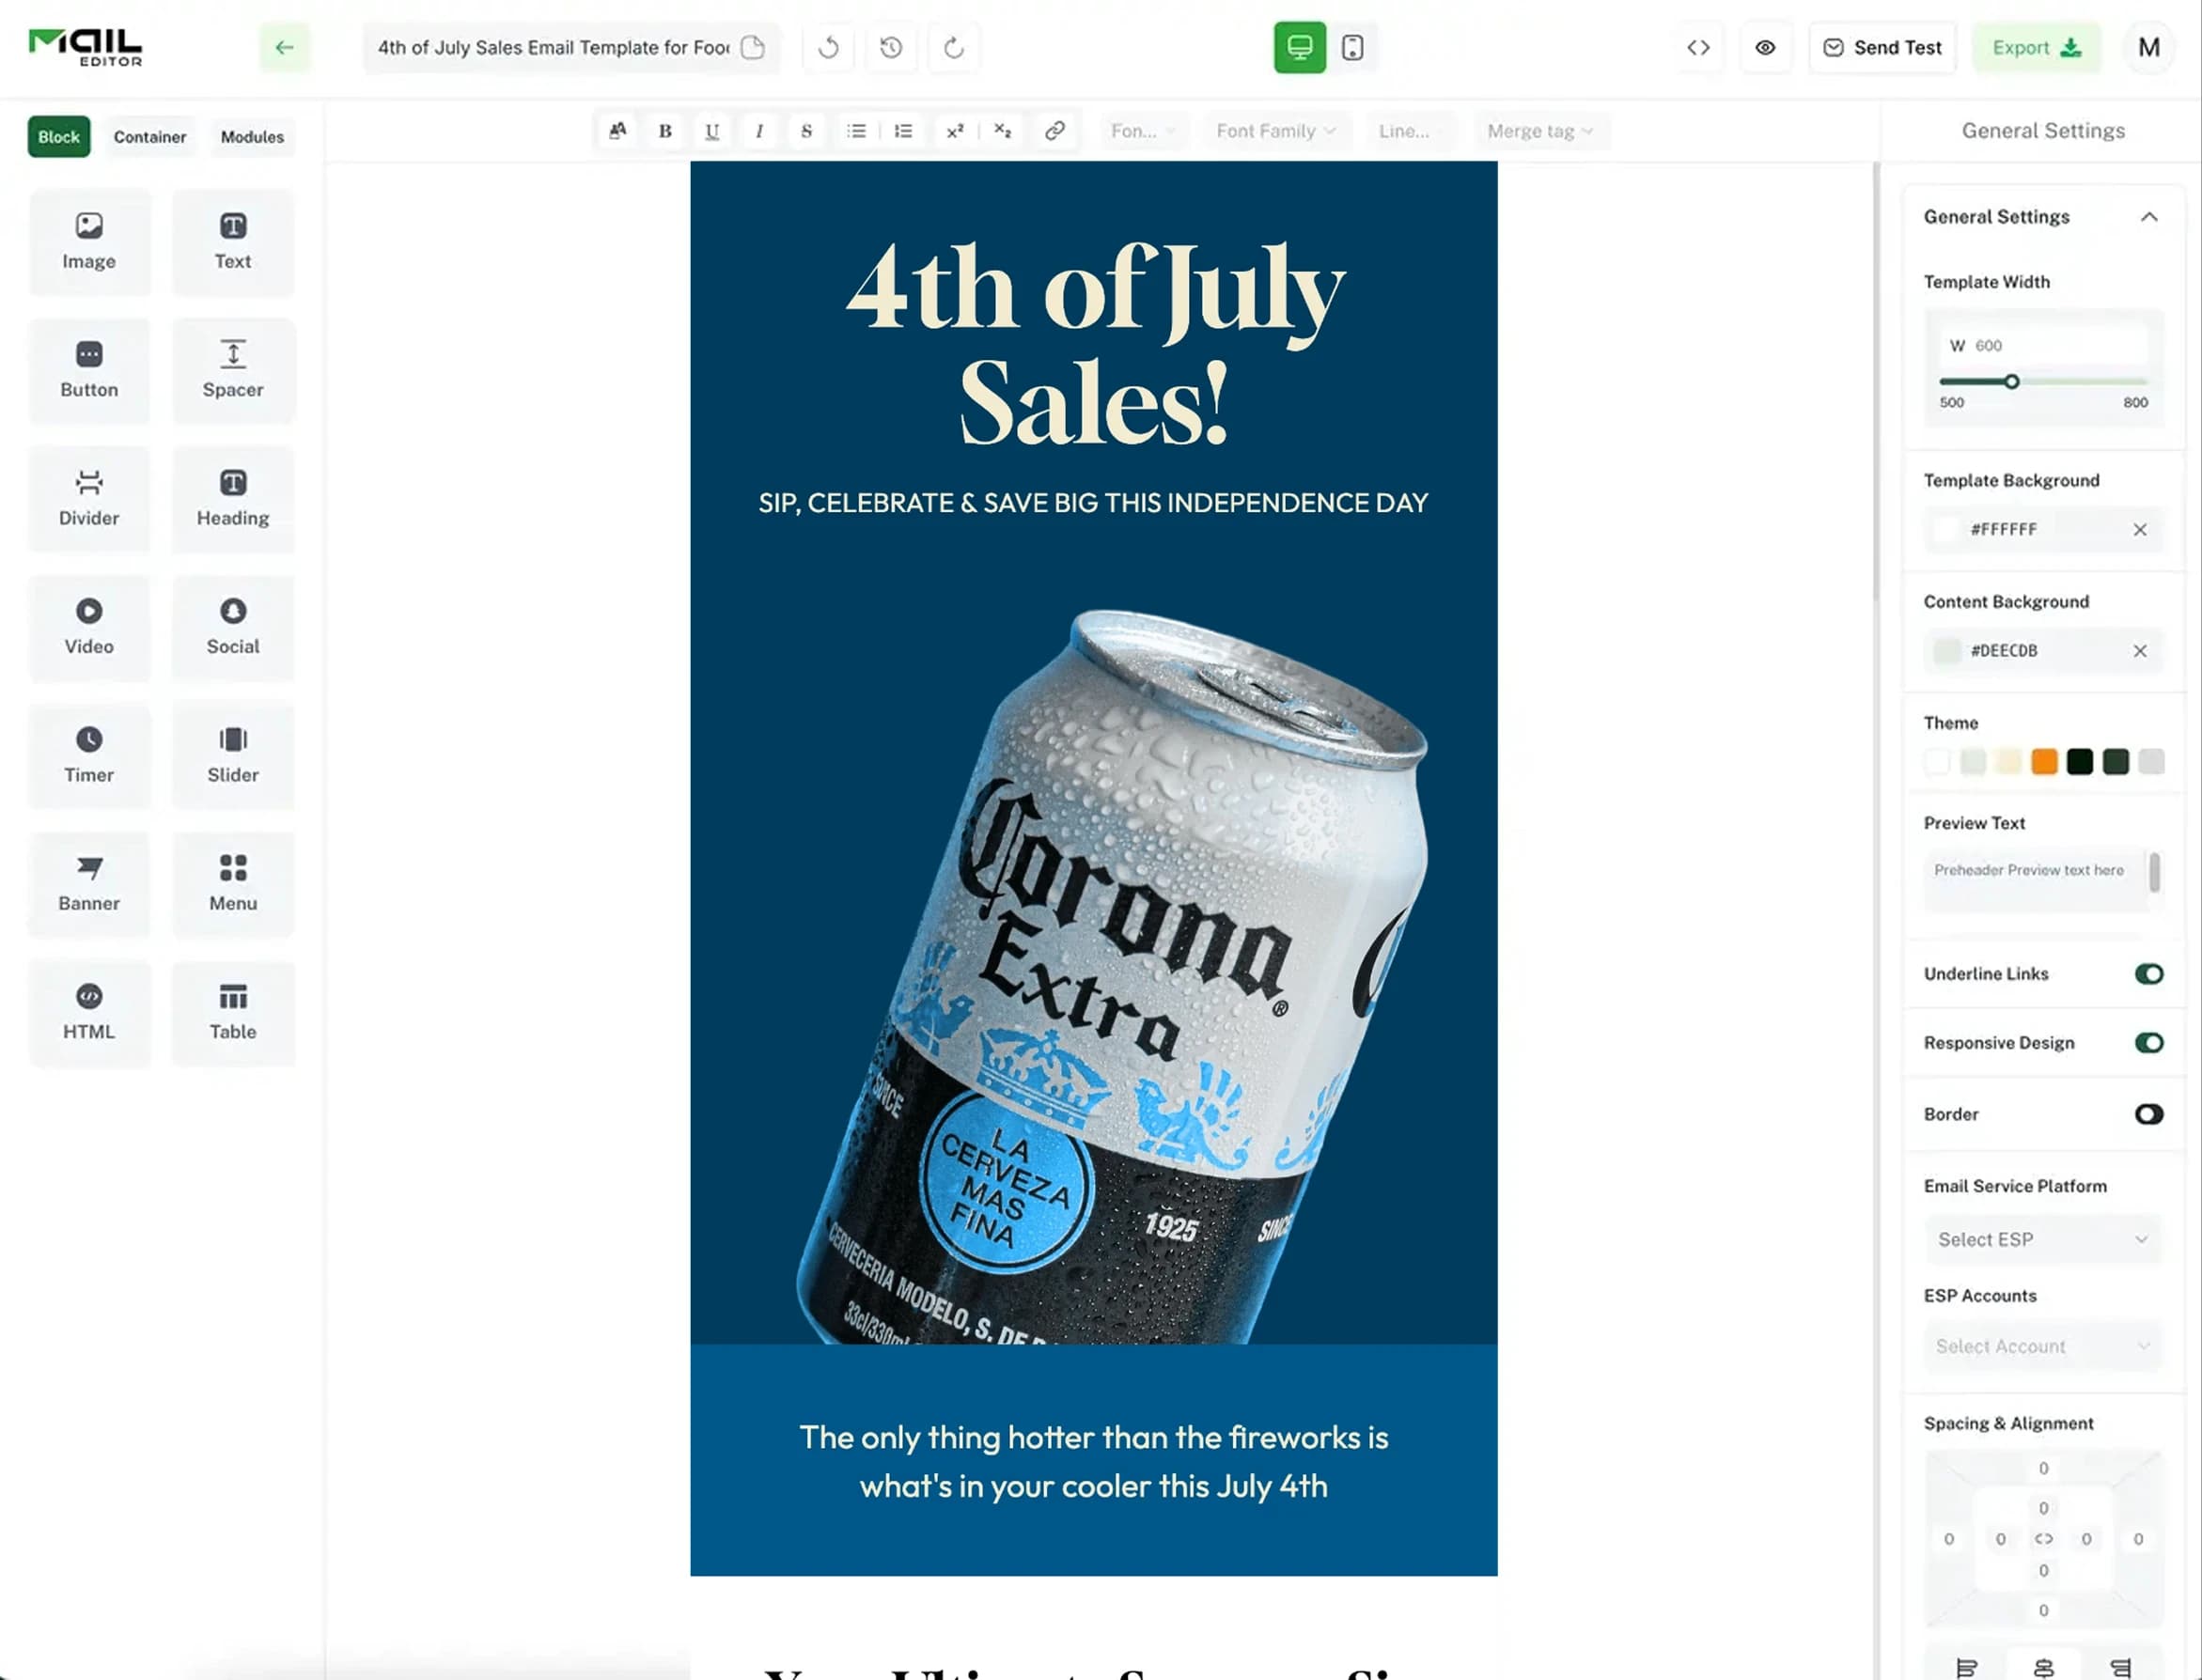The height and width of the screenshot is (1680, 2202).
Task: Add a Button block
Action: [89, 371]
